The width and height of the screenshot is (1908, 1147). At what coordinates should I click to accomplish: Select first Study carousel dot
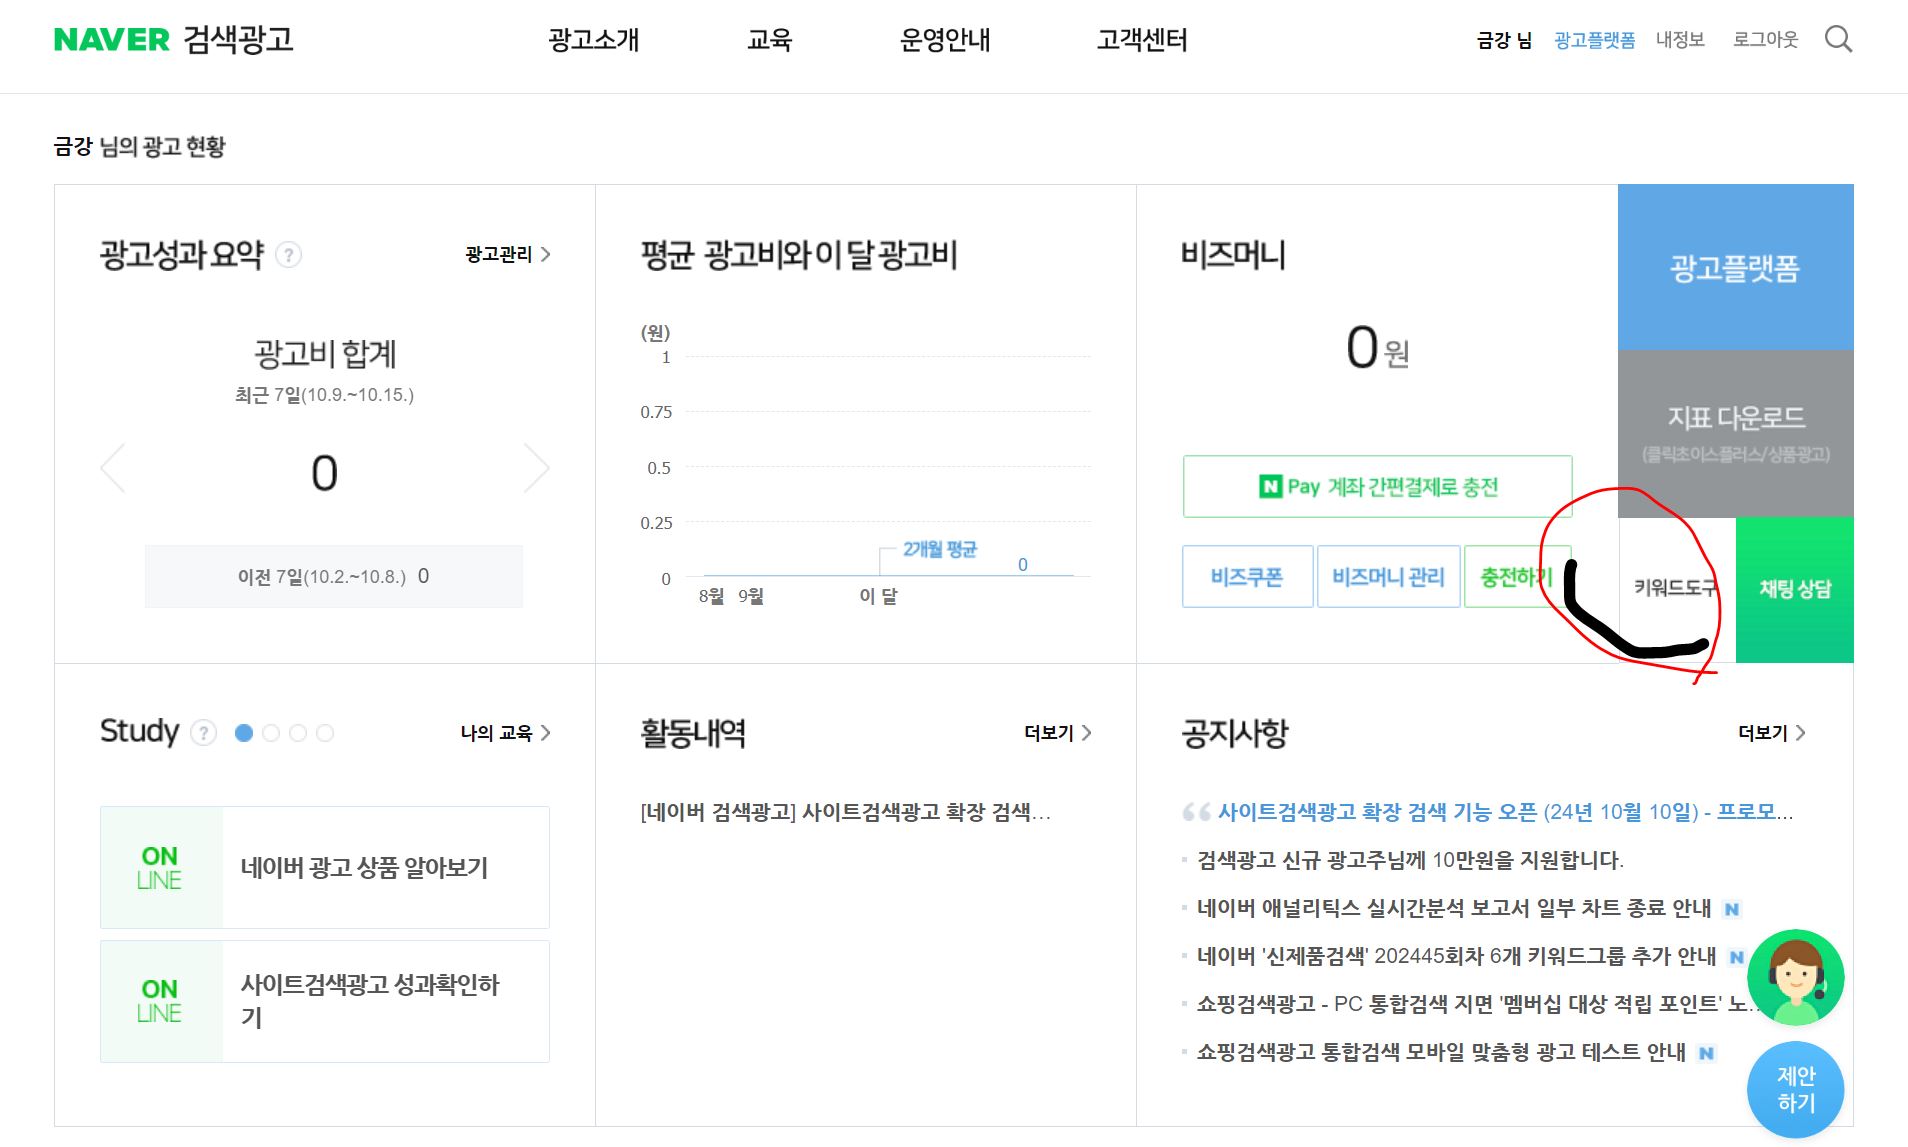point(243,733)
